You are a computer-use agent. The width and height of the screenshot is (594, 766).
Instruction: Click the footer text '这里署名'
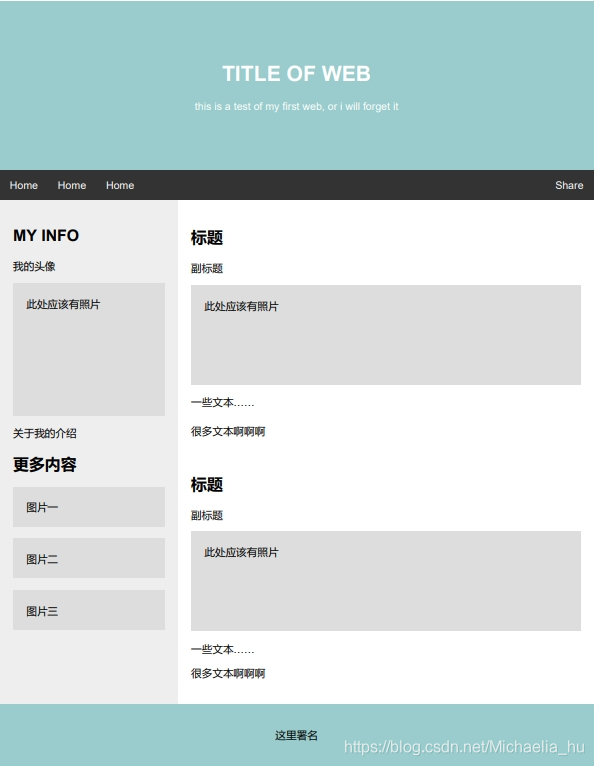click(x=297, y=735)
